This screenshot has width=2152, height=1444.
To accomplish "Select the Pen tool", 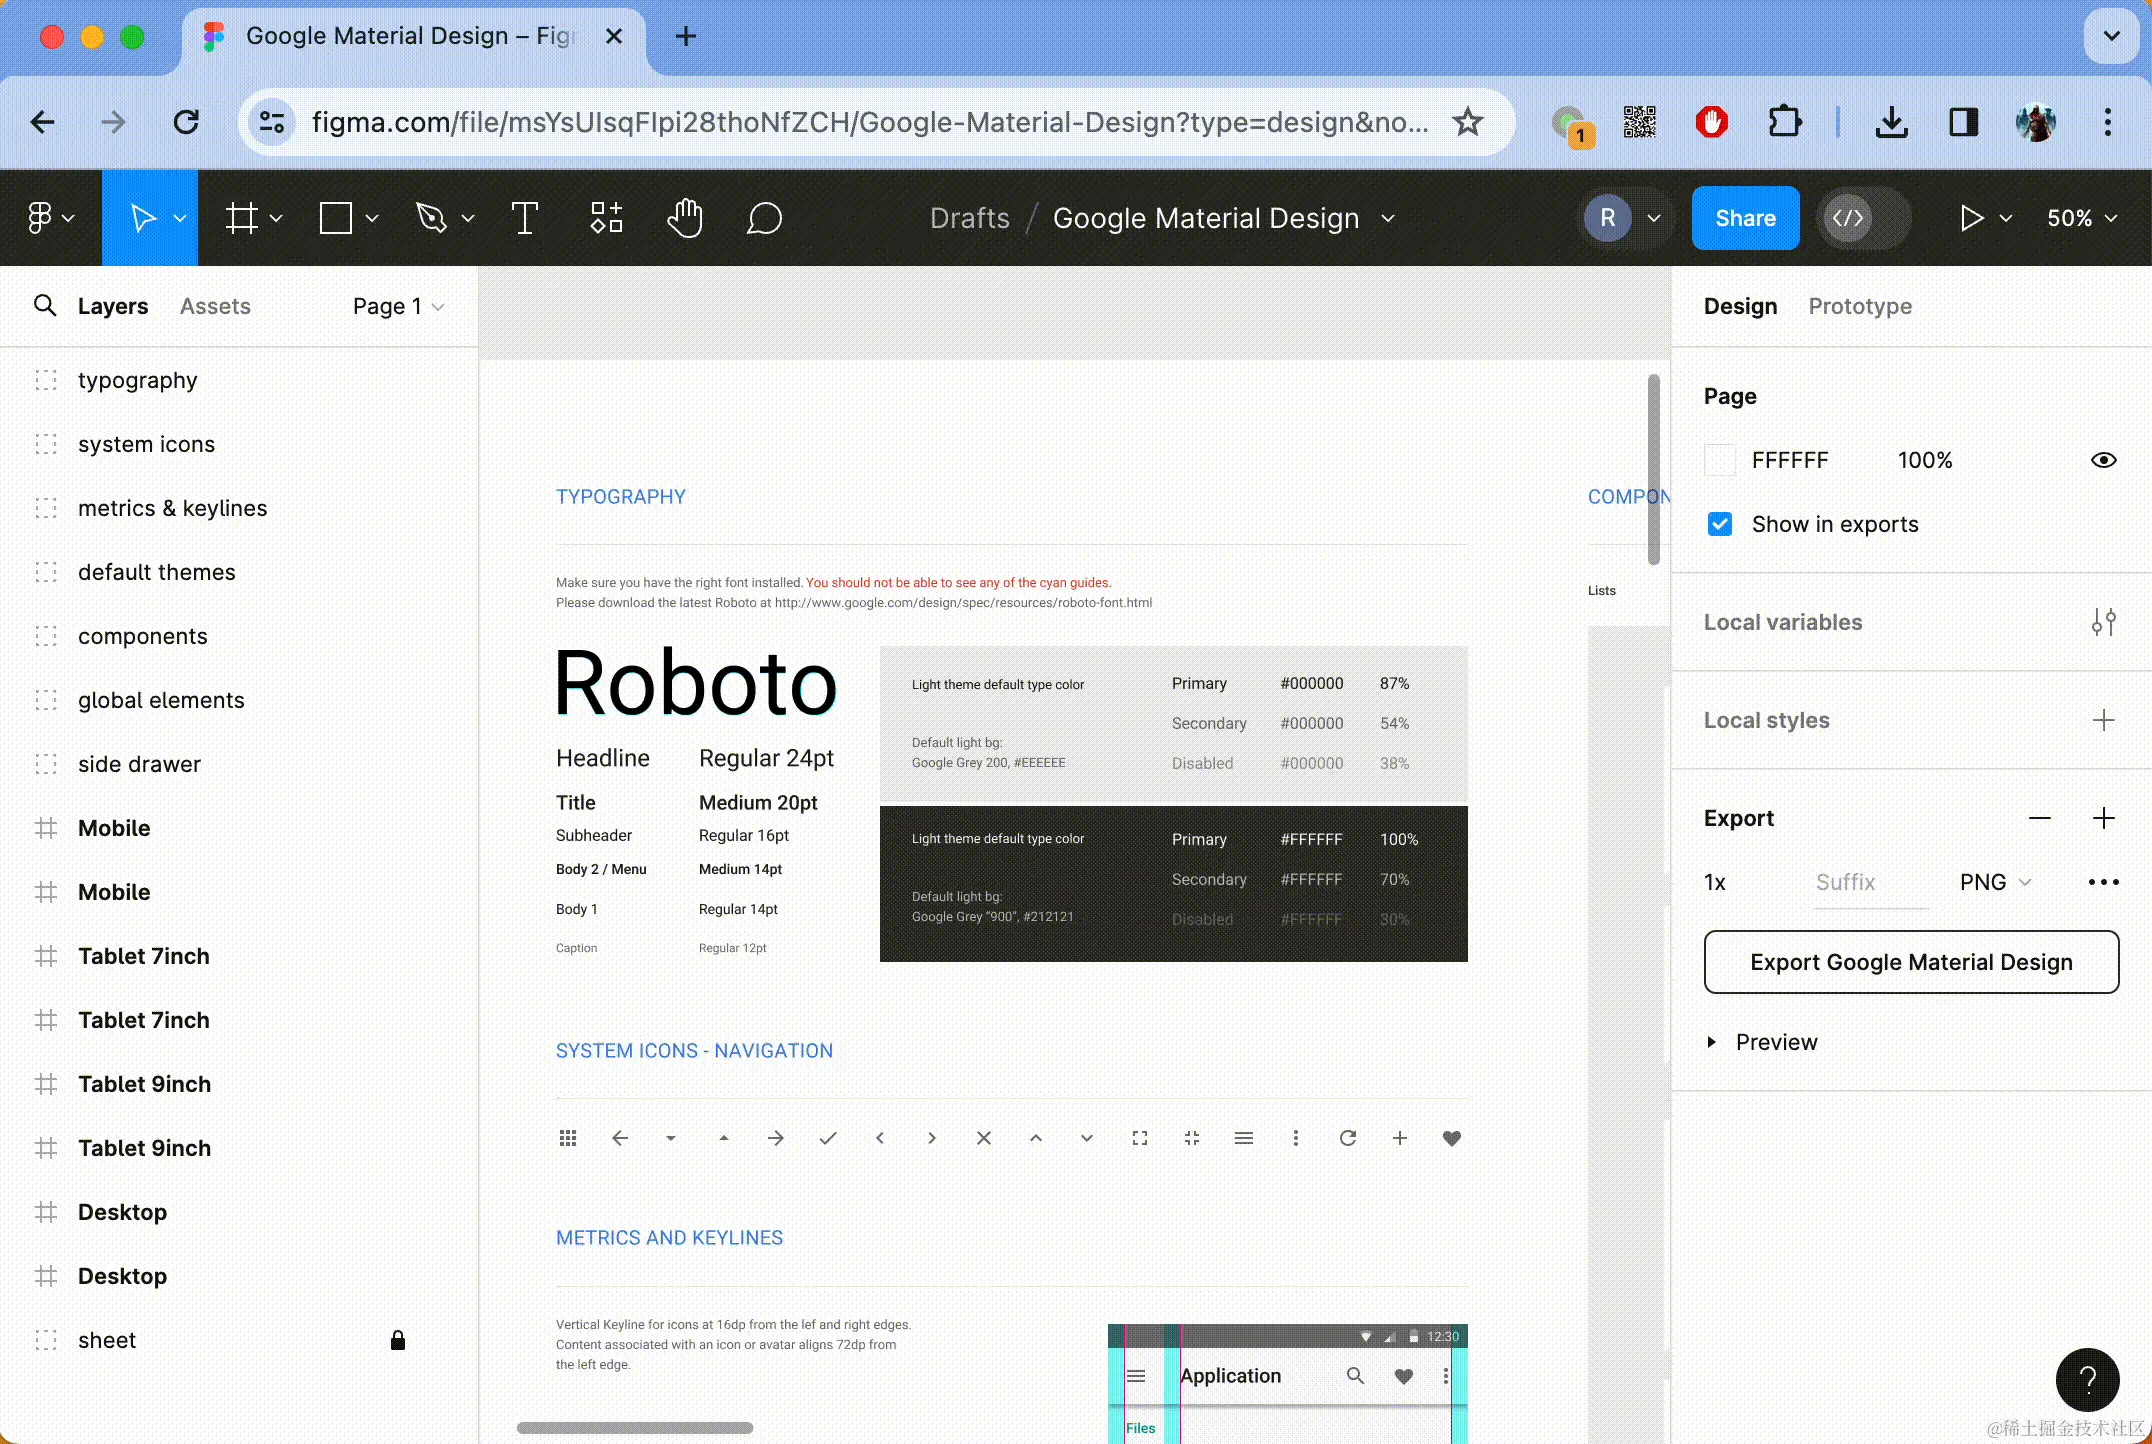I will click(x=431, y=218).
